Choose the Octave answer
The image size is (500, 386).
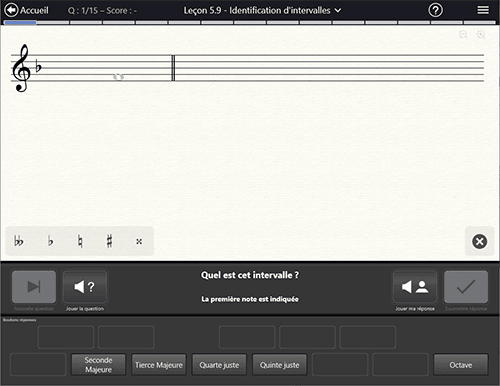point(461,365)
